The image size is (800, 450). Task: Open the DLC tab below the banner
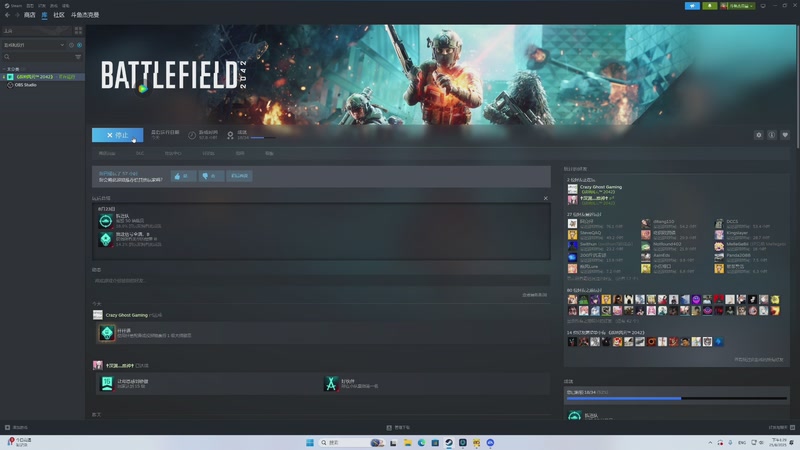[140, 154]
